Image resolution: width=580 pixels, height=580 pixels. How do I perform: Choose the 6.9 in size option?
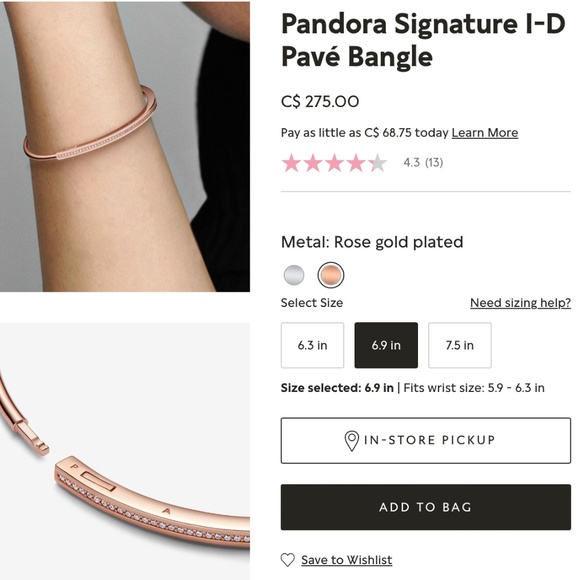coord(386,345)
